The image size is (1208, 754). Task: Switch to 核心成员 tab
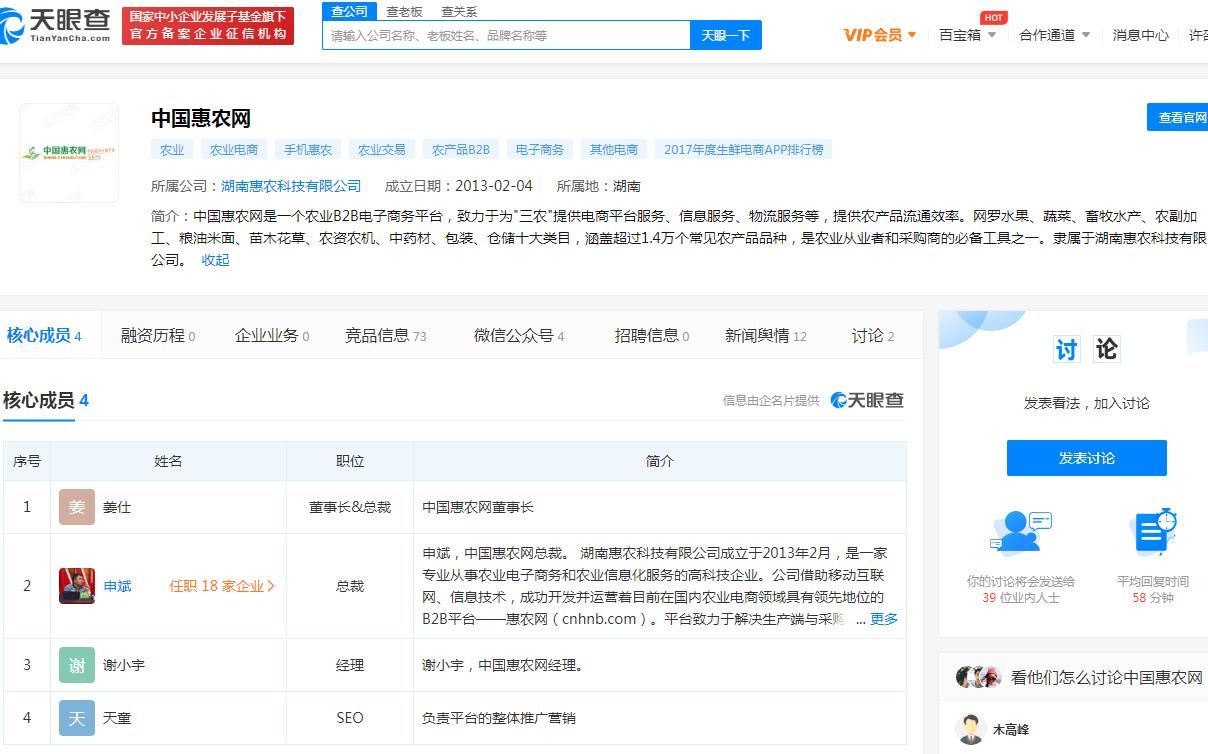(x=44, y=335)
